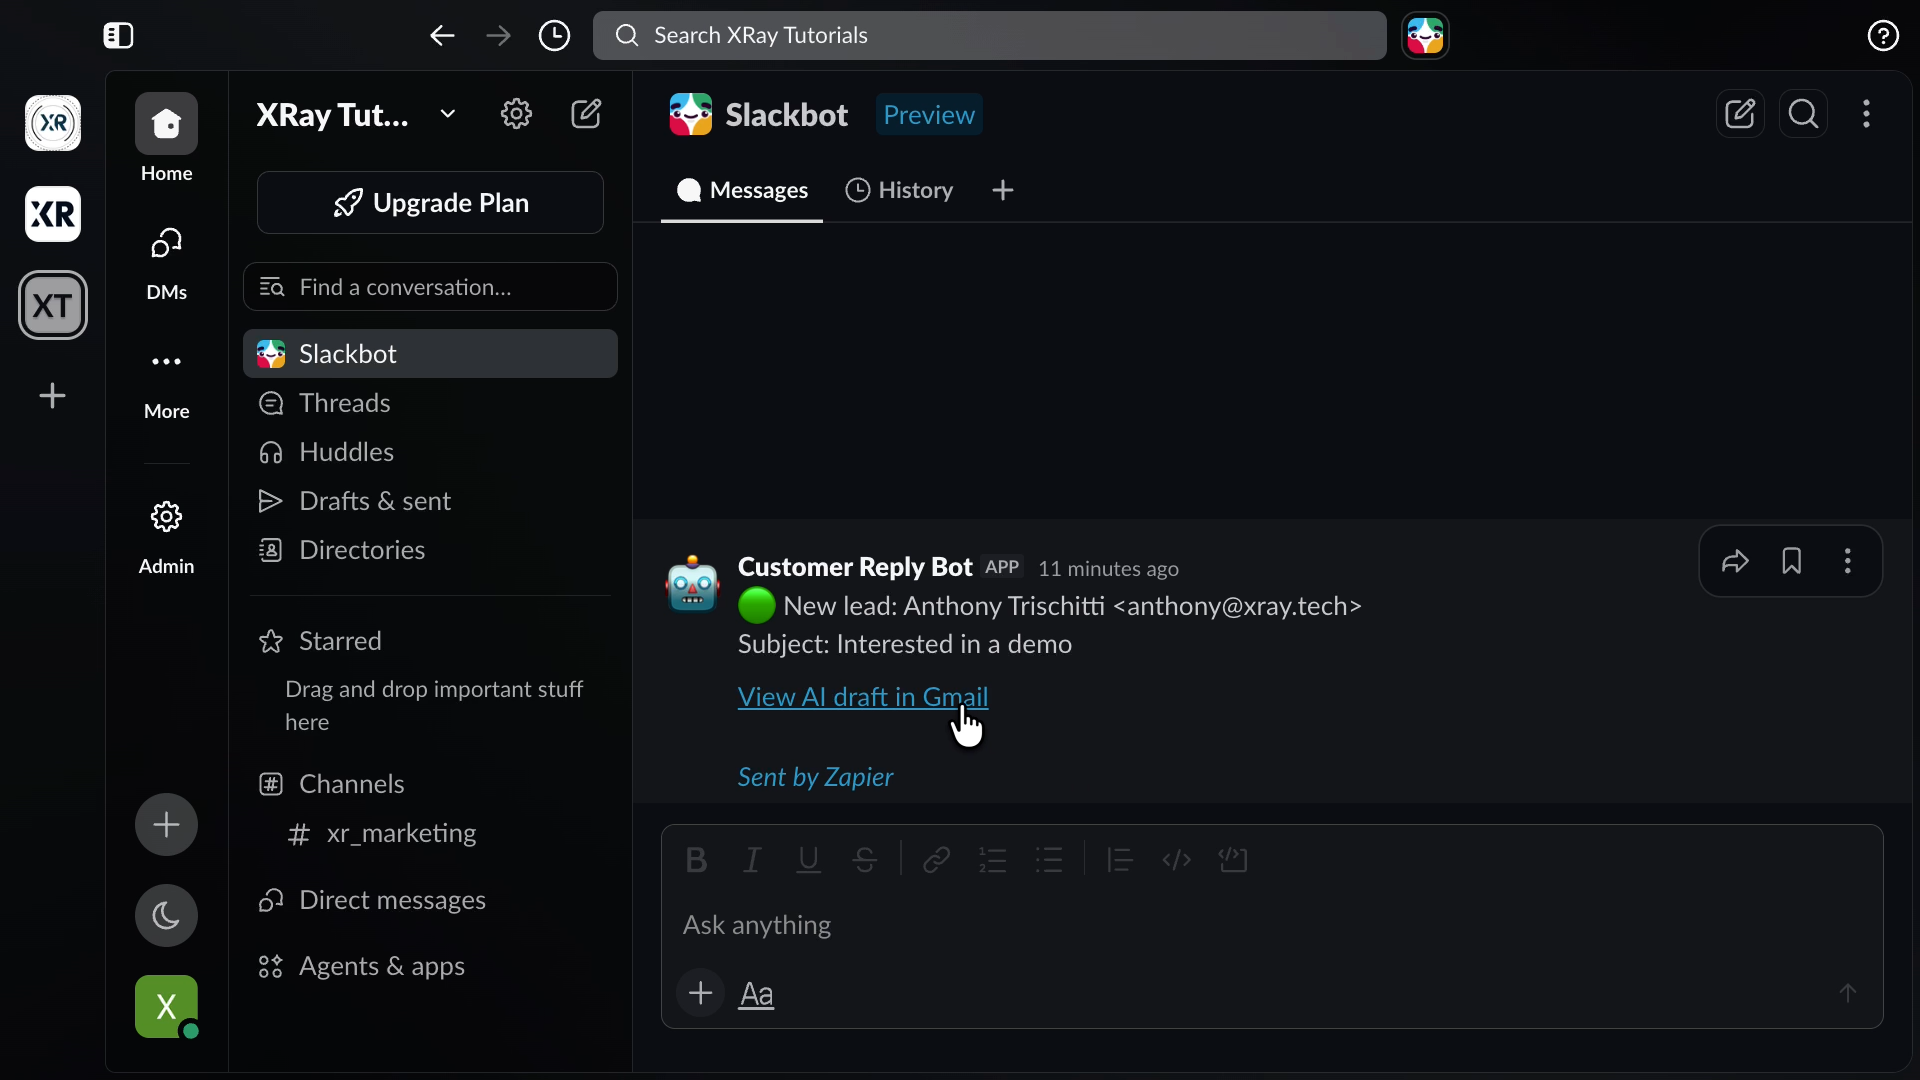The image size is (1920, 1080).
Task: Bookmark the Customer Reply Bot message
Action: [1791, 561]
